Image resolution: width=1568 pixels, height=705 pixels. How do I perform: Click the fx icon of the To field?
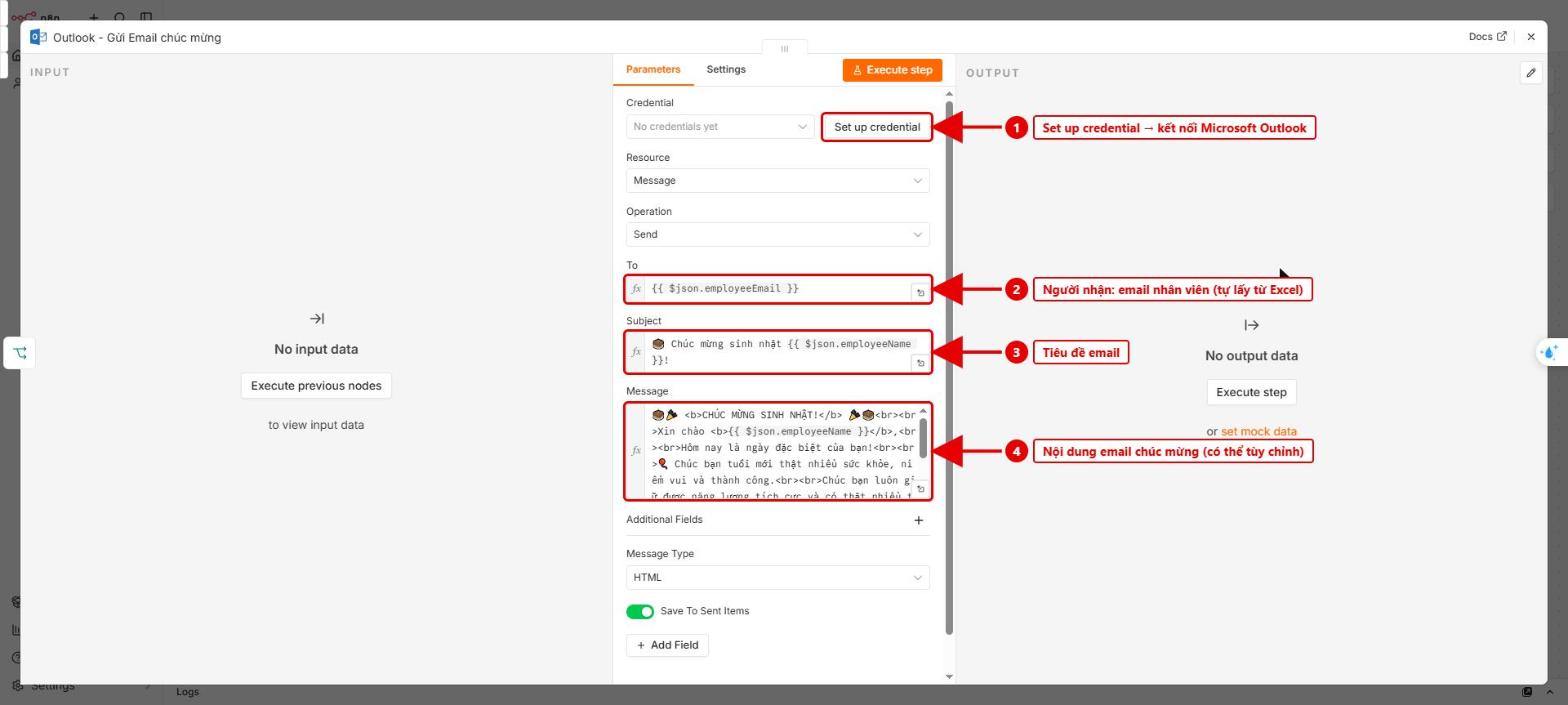click(636, 289)
